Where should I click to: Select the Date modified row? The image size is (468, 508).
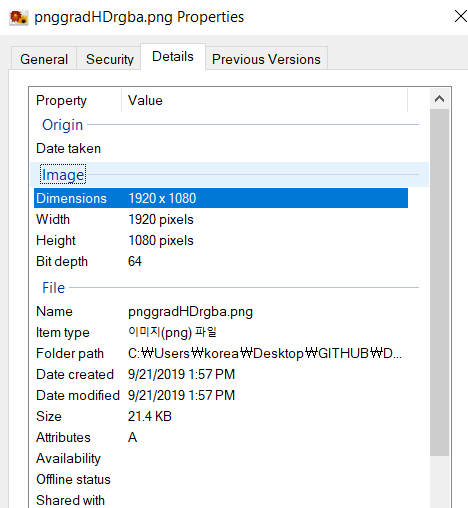pyautogui.click(x=221, y=395)
